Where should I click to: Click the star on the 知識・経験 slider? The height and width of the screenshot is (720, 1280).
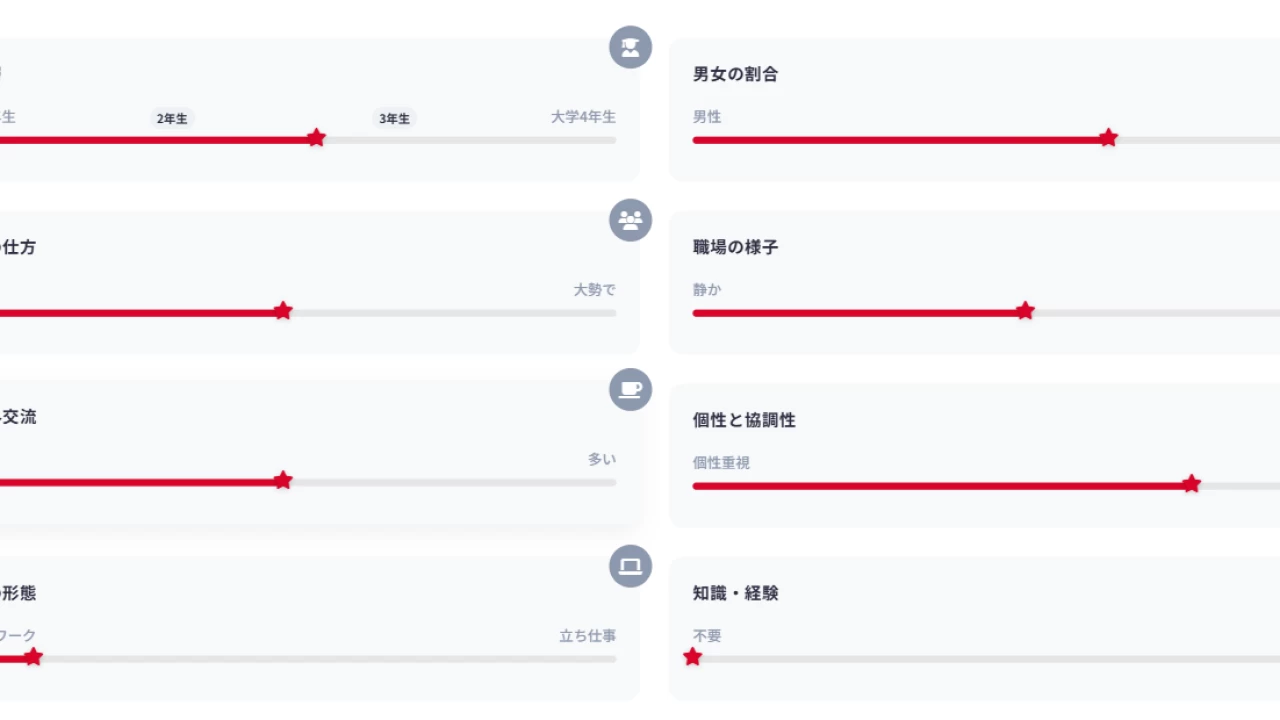tap(693, 657)
